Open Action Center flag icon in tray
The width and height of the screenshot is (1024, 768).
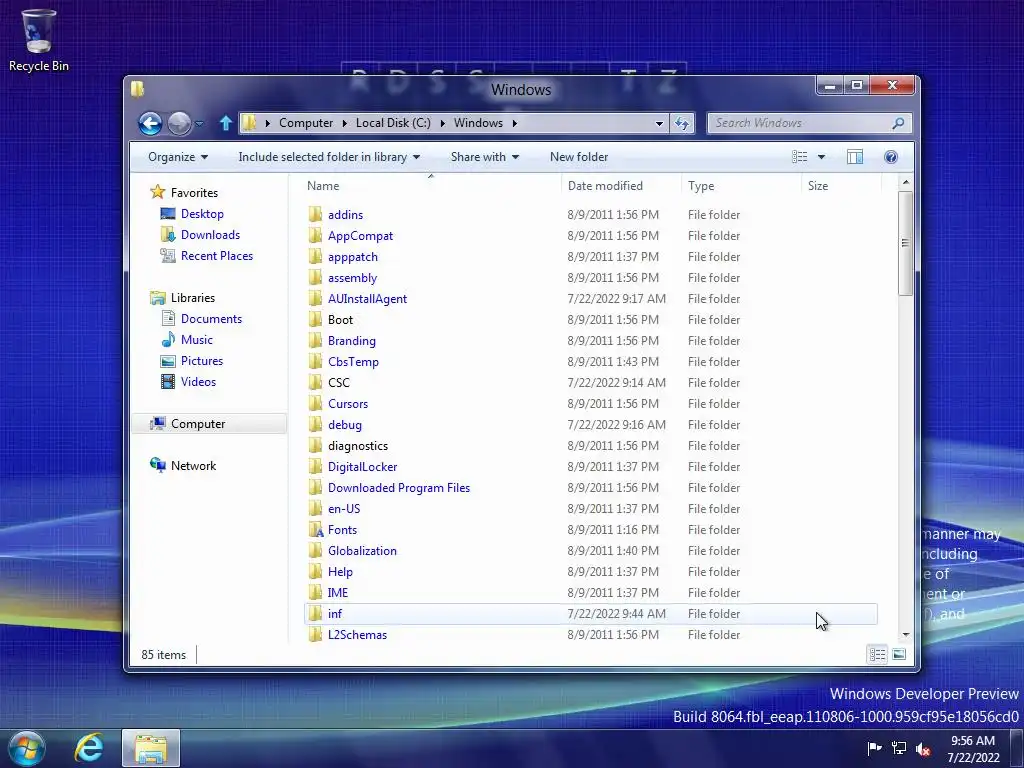874,748
